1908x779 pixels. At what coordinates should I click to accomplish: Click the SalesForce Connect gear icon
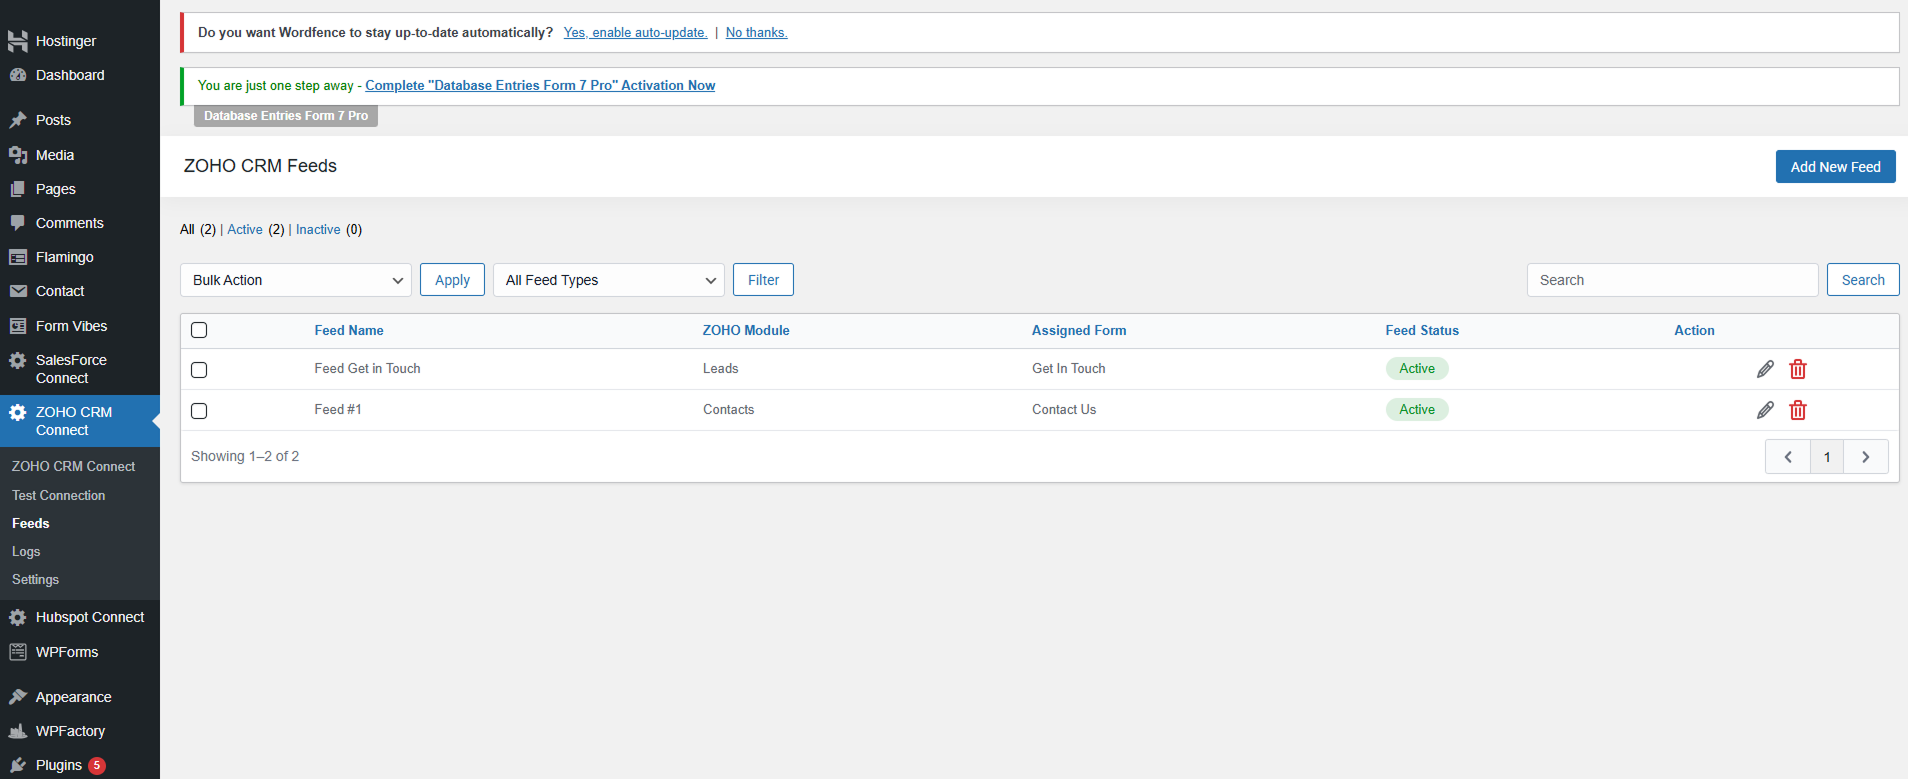coord(18,360)
